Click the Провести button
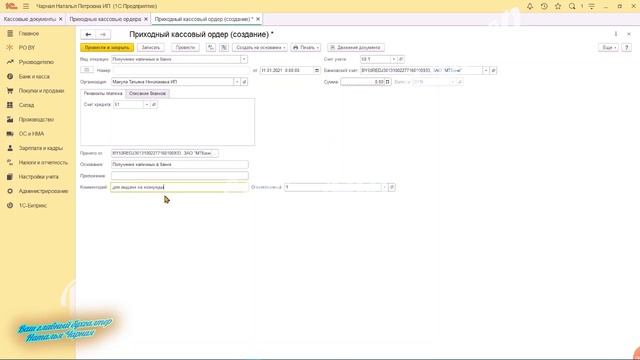The width and height of the screenshot is (640, 360). [185, 47]
